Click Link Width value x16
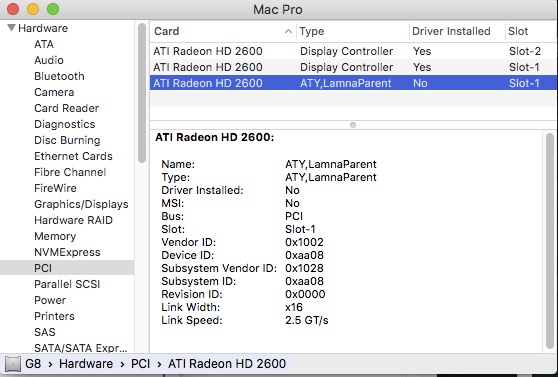 294,307
